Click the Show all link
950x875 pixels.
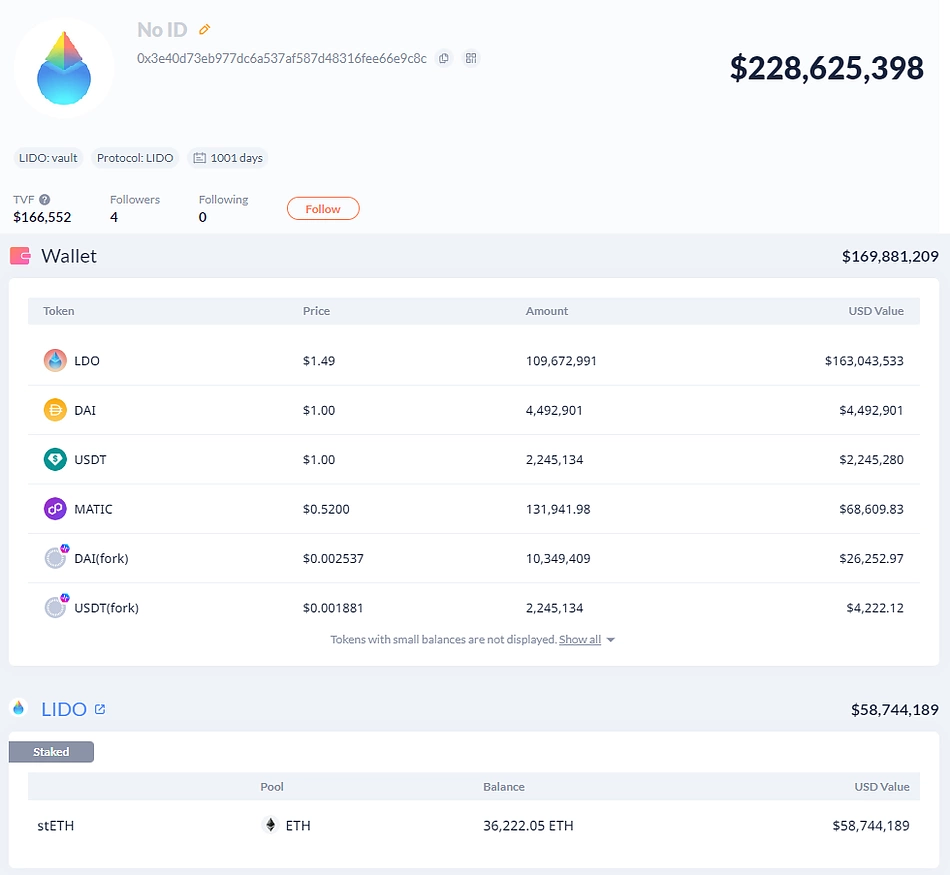[x=580, y=639]
